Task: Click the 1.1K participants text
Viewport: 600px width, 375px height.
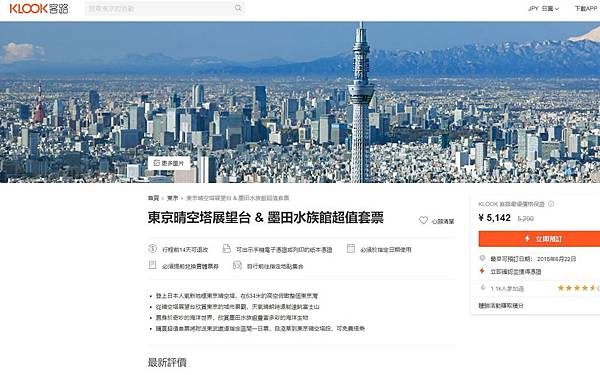Action: [x=507, y=289]
